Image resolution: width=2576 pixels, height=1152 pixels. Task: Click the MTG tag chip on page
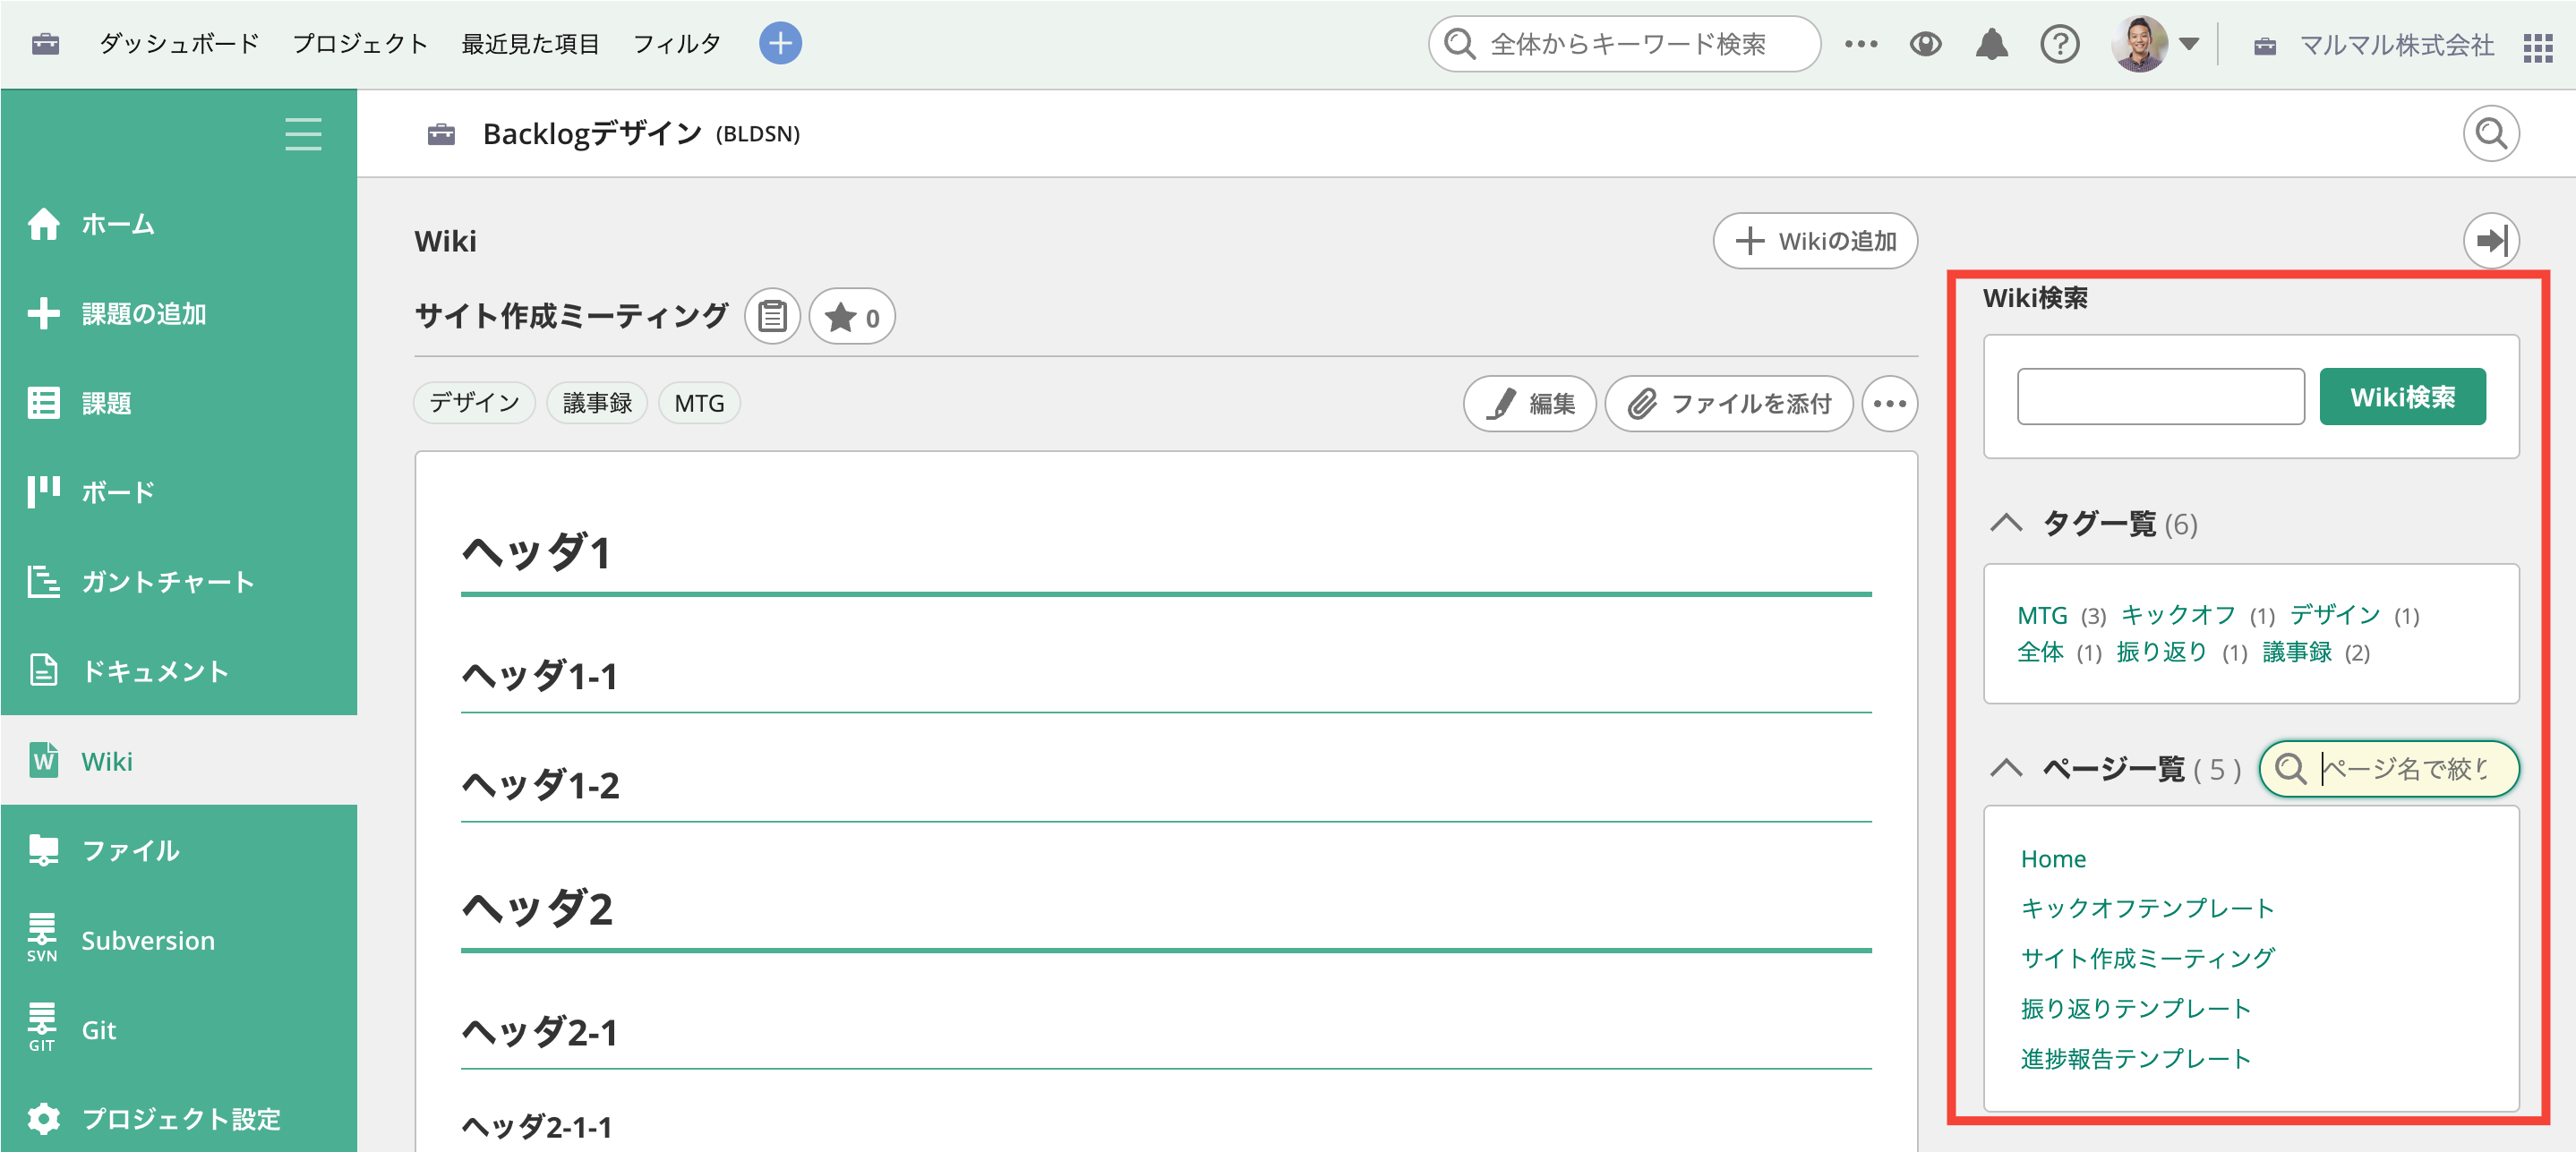699,403
